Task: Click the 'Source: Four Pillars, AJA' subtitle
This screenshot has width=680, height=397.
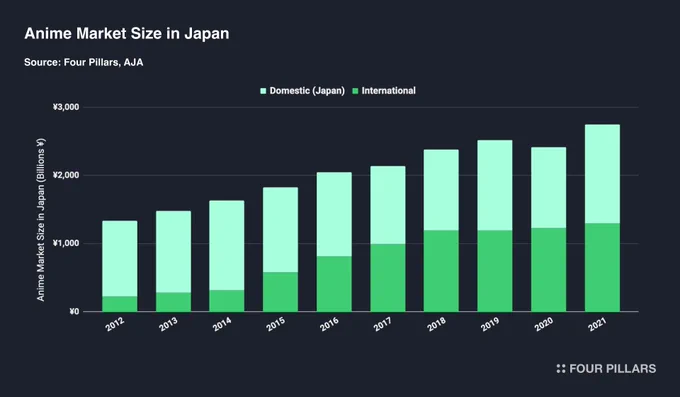Action: click(x=84, y=62)
